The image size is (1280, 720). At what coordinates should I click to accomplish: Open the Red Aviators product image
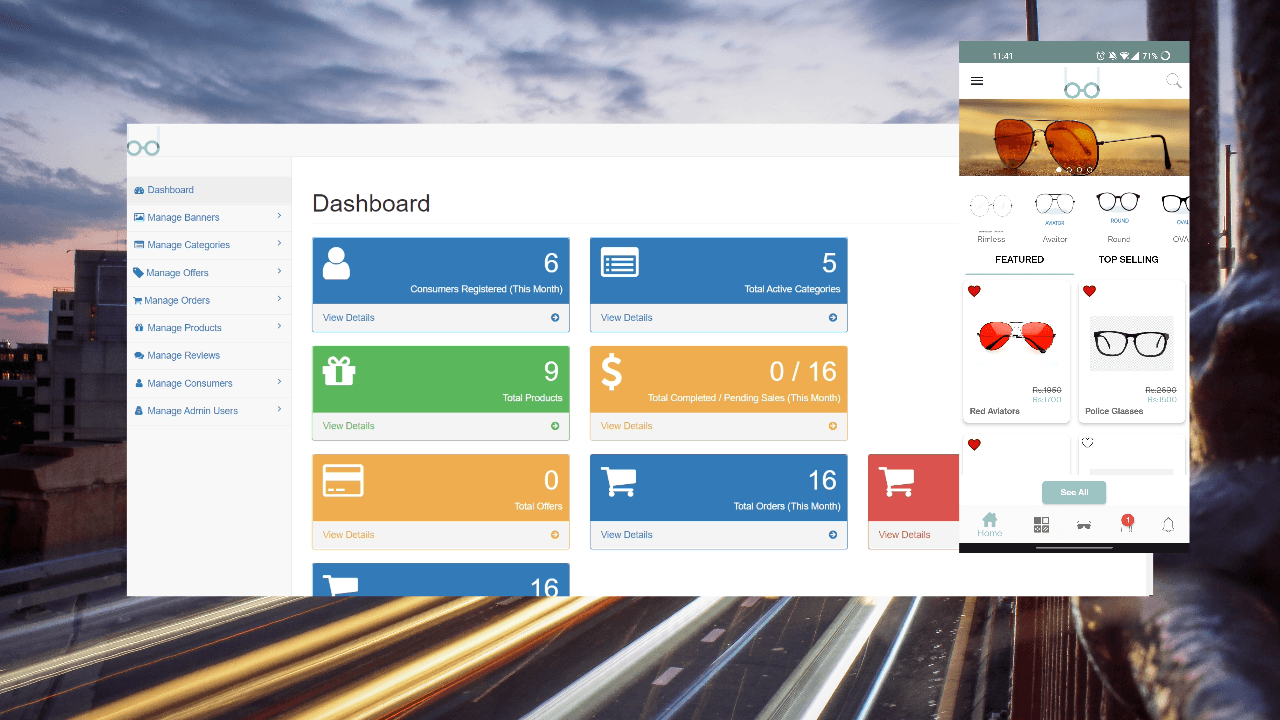1016,337
